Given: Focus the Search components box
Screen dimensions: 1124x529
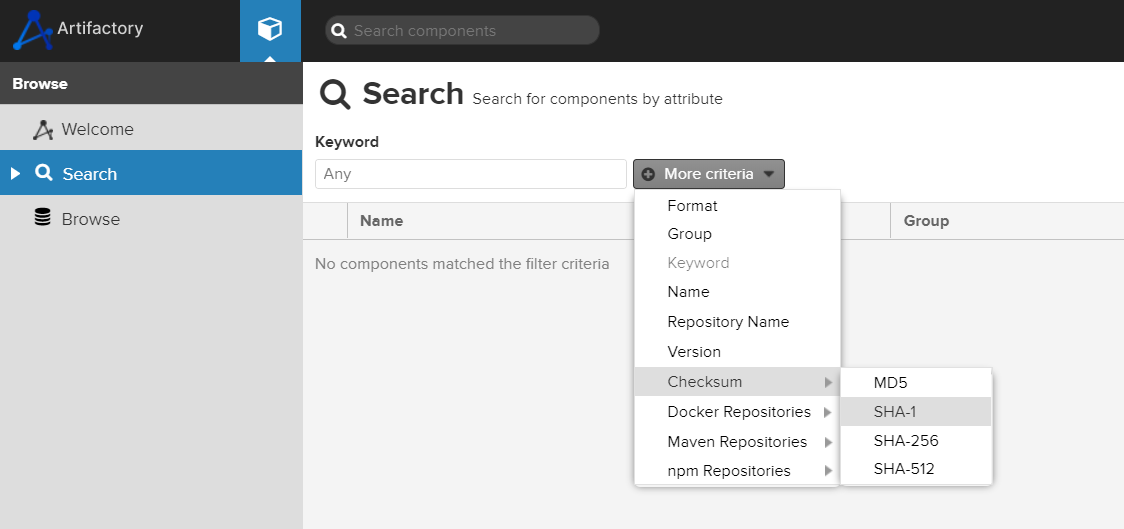Looking at the screenshot, I should coord(470,31).
